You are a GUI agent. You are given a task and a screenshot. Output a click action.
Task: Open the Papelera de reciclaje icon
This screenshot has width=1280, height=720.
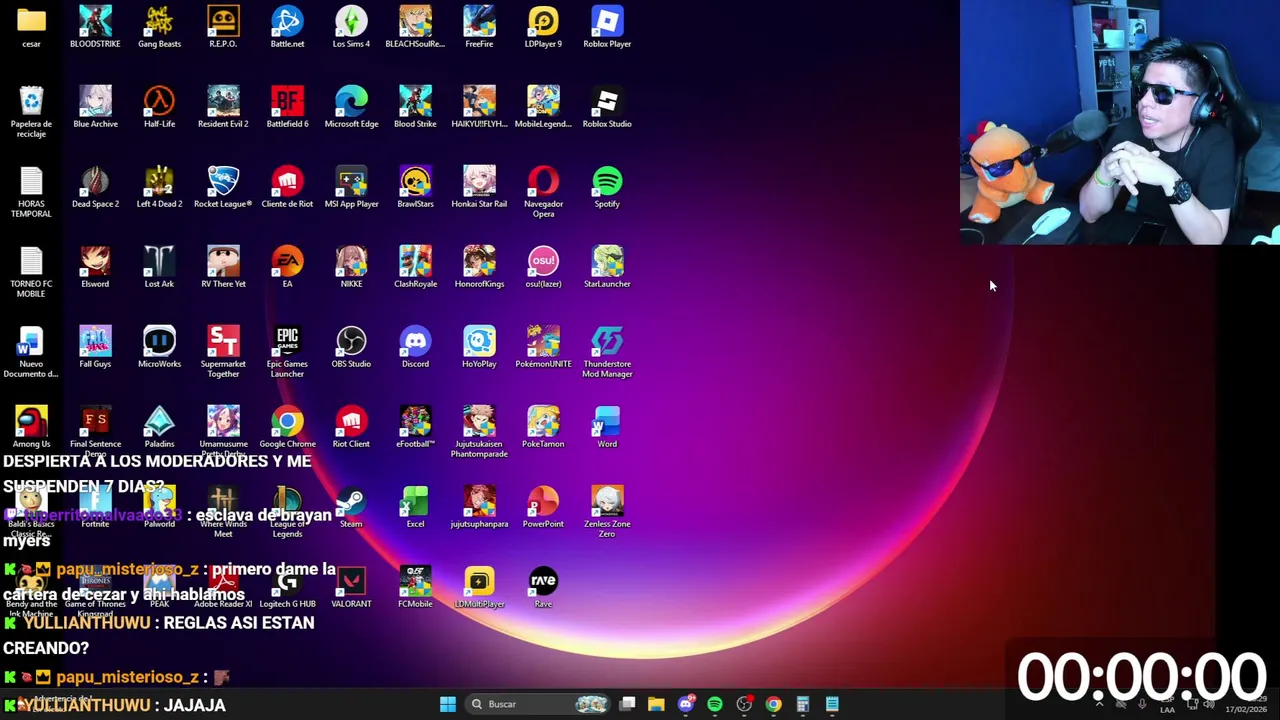(x=31, y=112)
